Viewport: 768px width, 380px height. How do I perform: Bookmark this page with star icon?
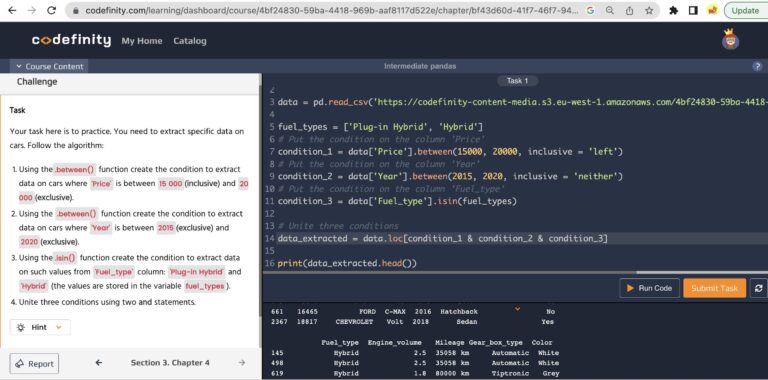tap(649, 10)
